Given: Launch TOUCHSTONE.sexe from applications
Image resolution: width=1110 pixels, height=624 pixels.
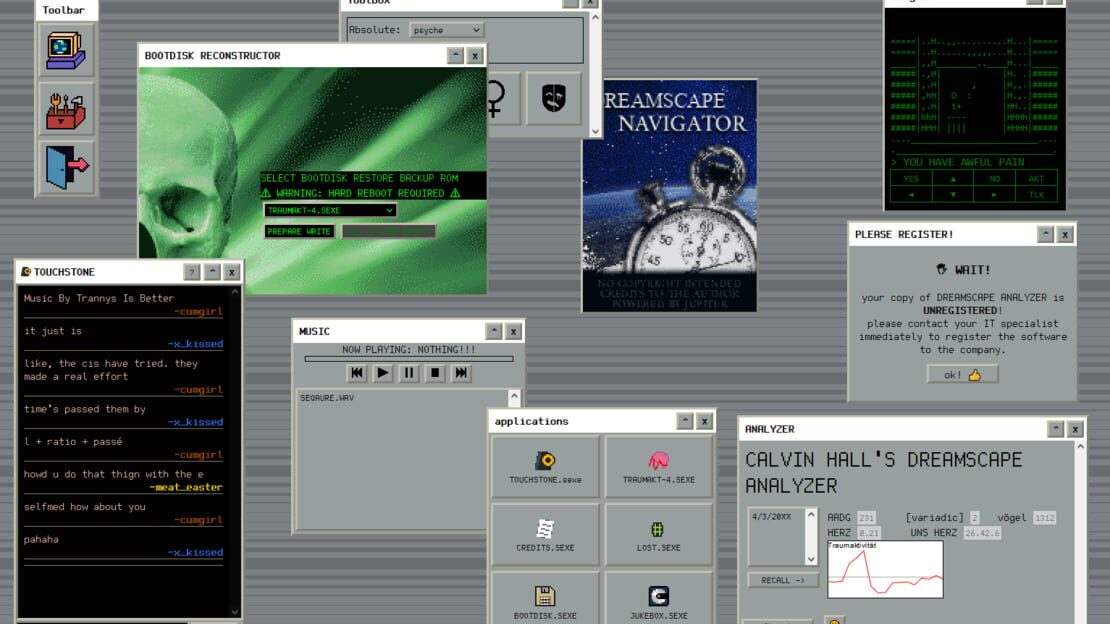Looking at the screenshot, I should coord(545,466).
